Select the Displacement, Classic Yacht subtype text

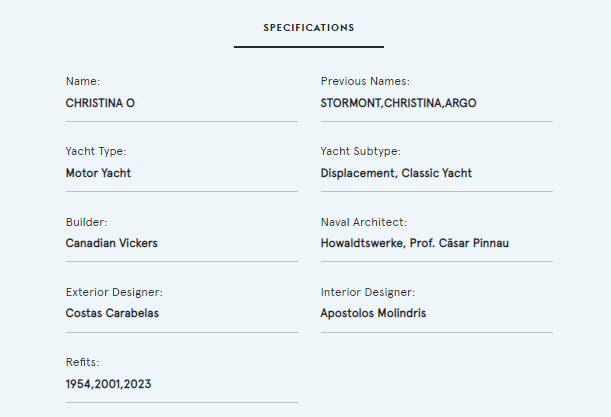coord(396,173)
